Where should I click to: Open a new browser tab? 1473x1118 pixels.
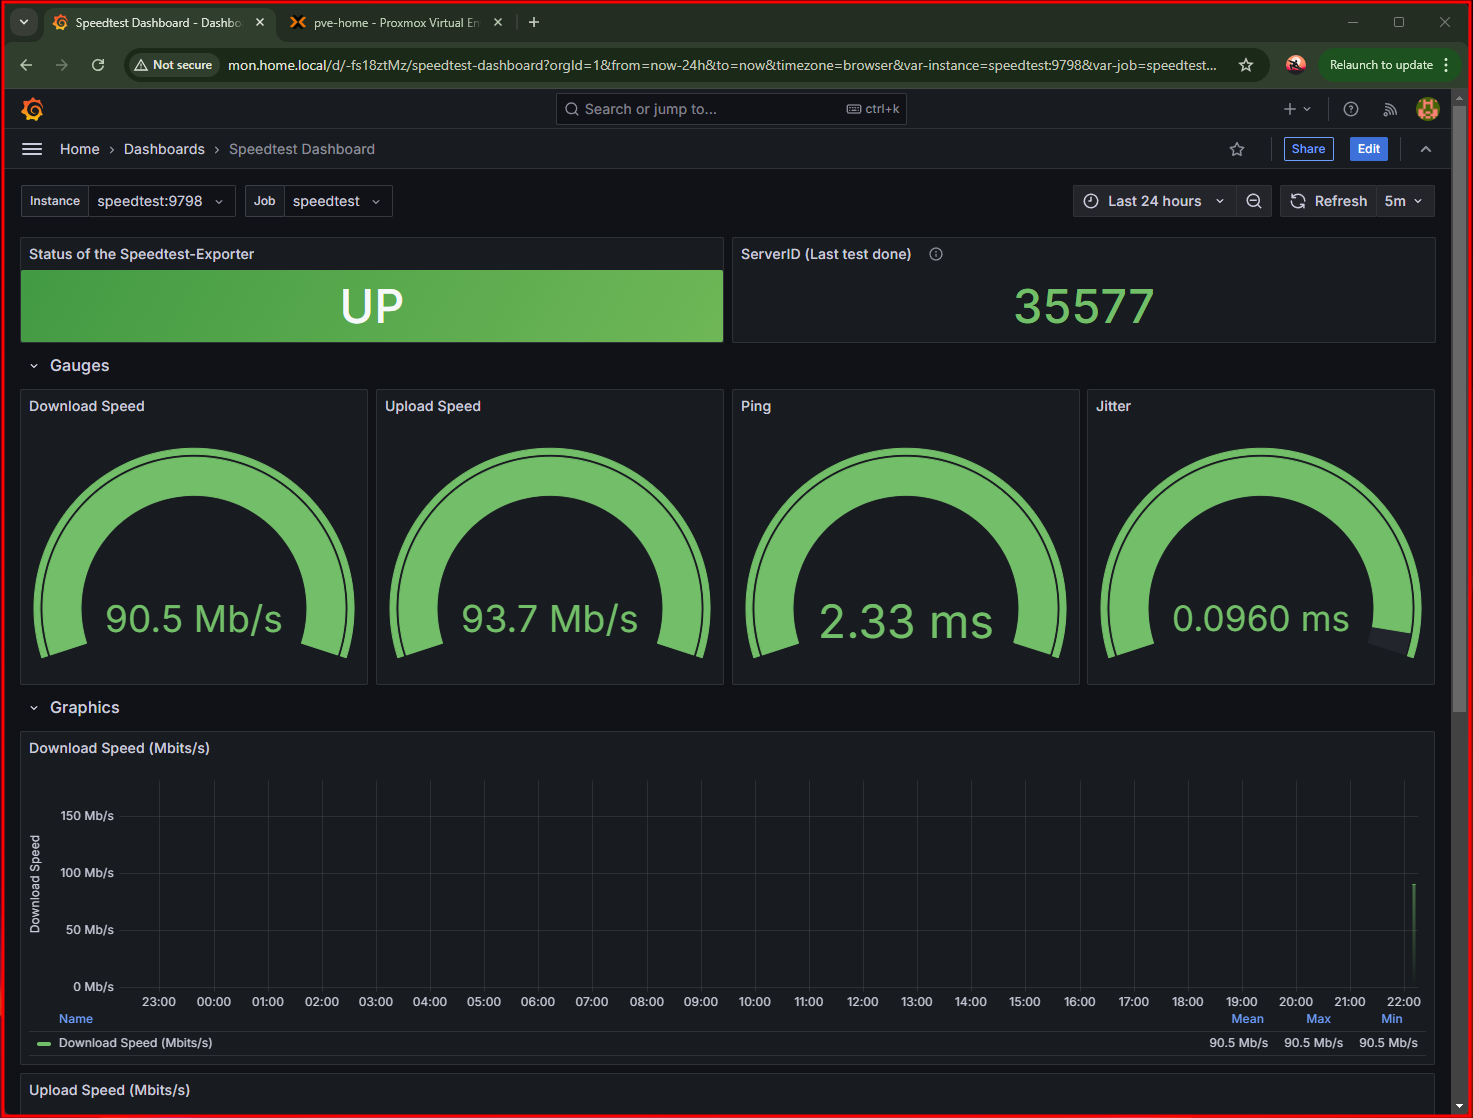coord(534,22)
